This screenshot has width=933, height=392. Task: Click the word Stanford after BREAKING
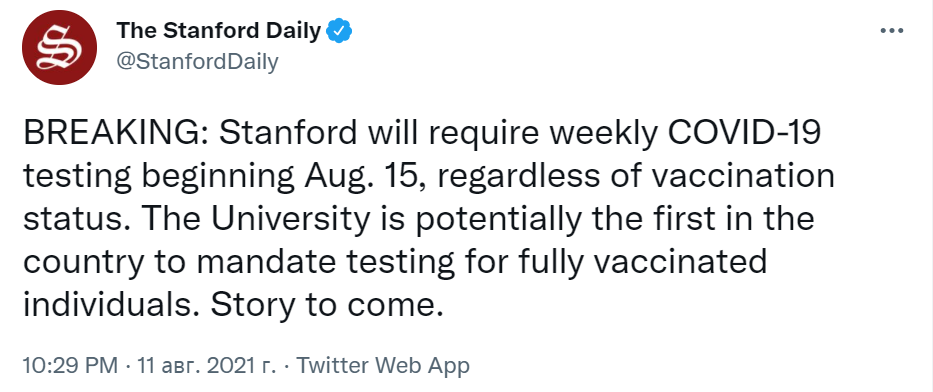click(288, 133)
